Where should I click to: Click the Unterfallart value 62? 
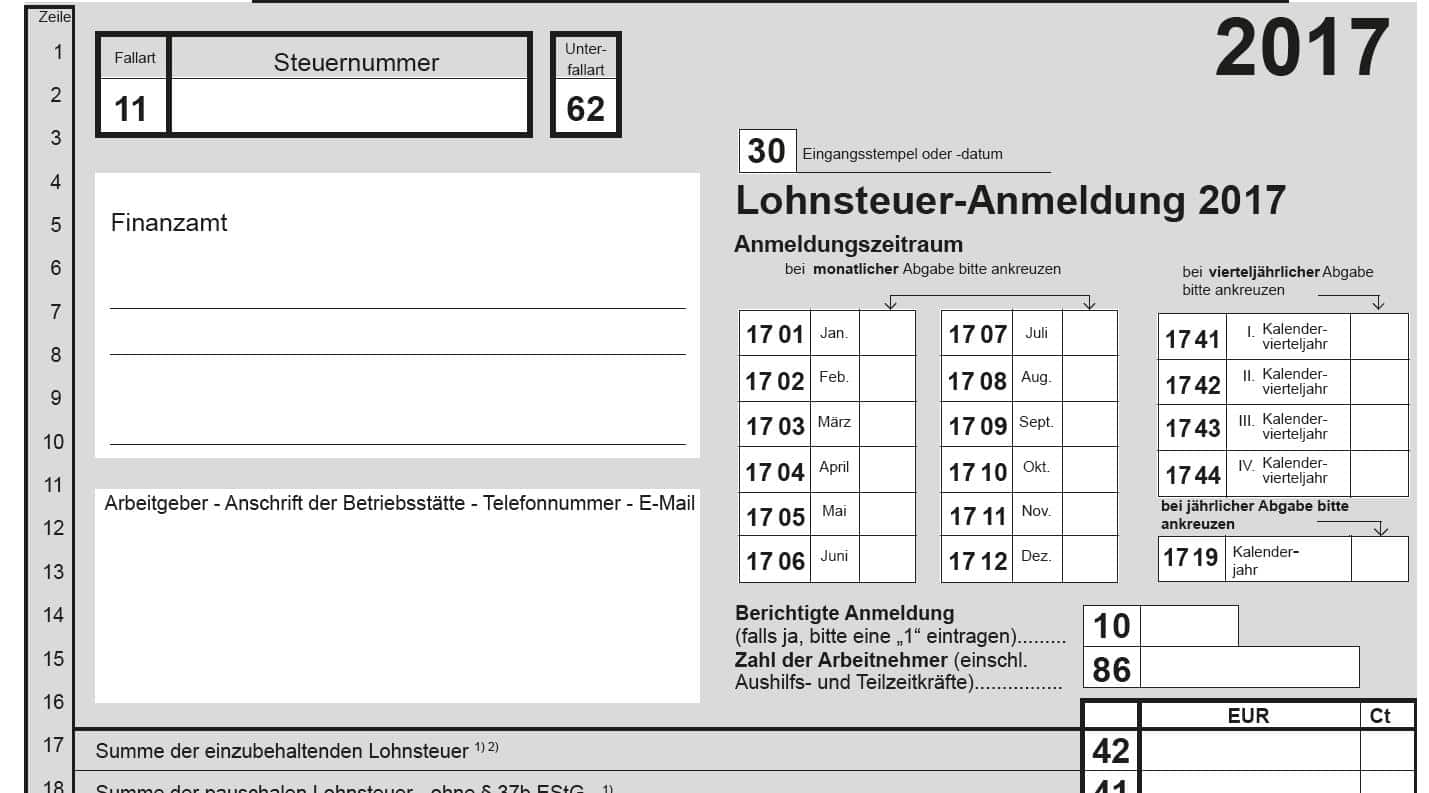pos(585,107)
